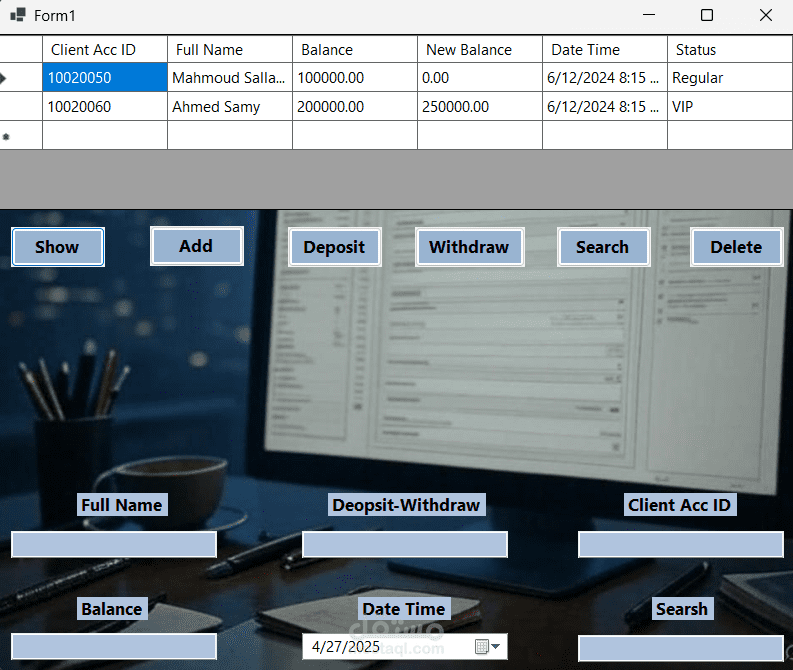The width and height of the screenshot is (793, 670).
Task: Close the Form1 window
Action: click(x=766, y=15)
